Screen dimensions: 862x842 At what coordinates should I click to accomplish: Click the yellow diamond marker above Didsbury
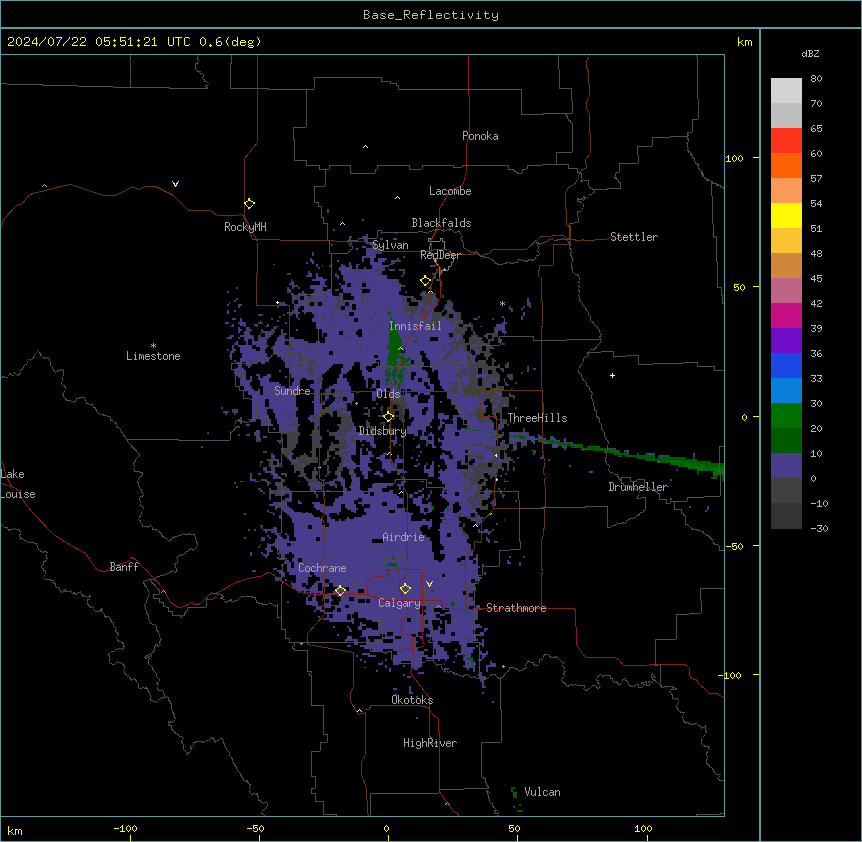point(388,416)
